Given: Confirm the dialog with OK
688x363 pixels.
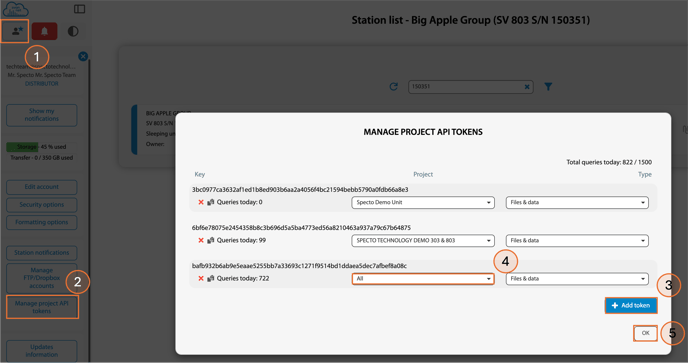Looking at the screenshot, I should point(645,333).
